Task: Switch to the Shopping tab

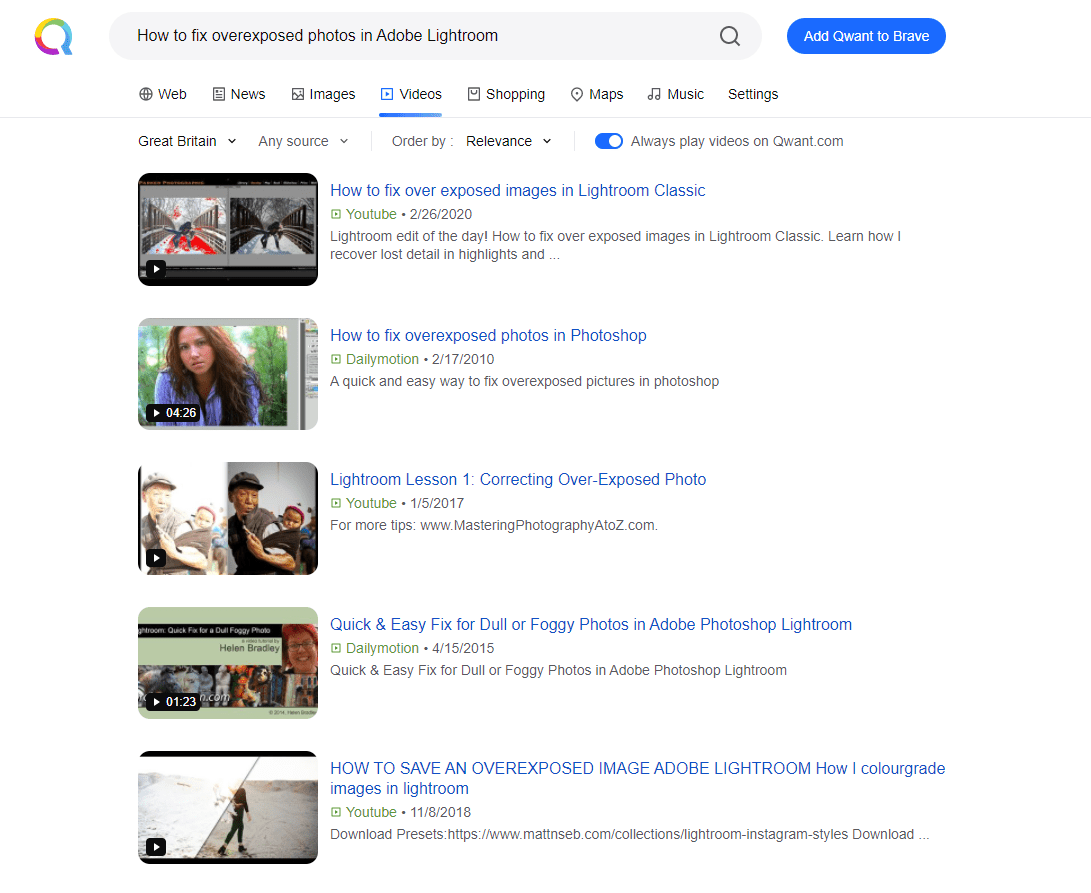Action: point(506,94)
